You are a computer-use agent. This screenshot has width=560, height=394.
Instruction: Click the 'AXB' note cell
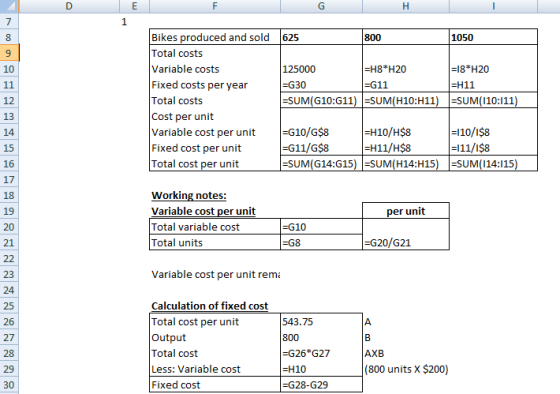406,353
